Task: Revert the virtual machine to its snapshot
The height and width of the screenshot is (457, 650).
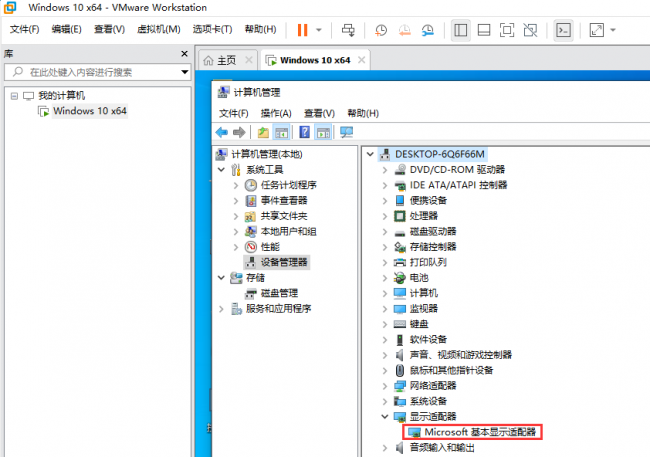Action: pos(404,30)
